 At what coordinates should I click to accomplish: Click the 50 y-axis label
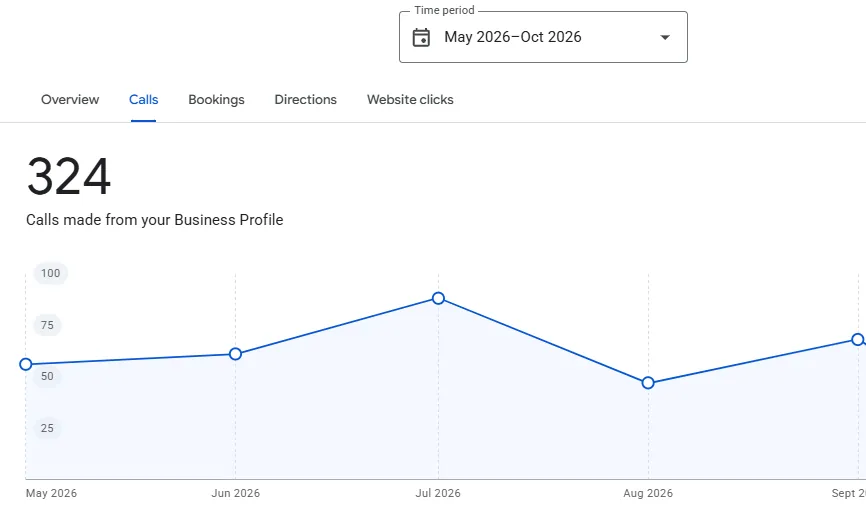[x=47, y=376]
